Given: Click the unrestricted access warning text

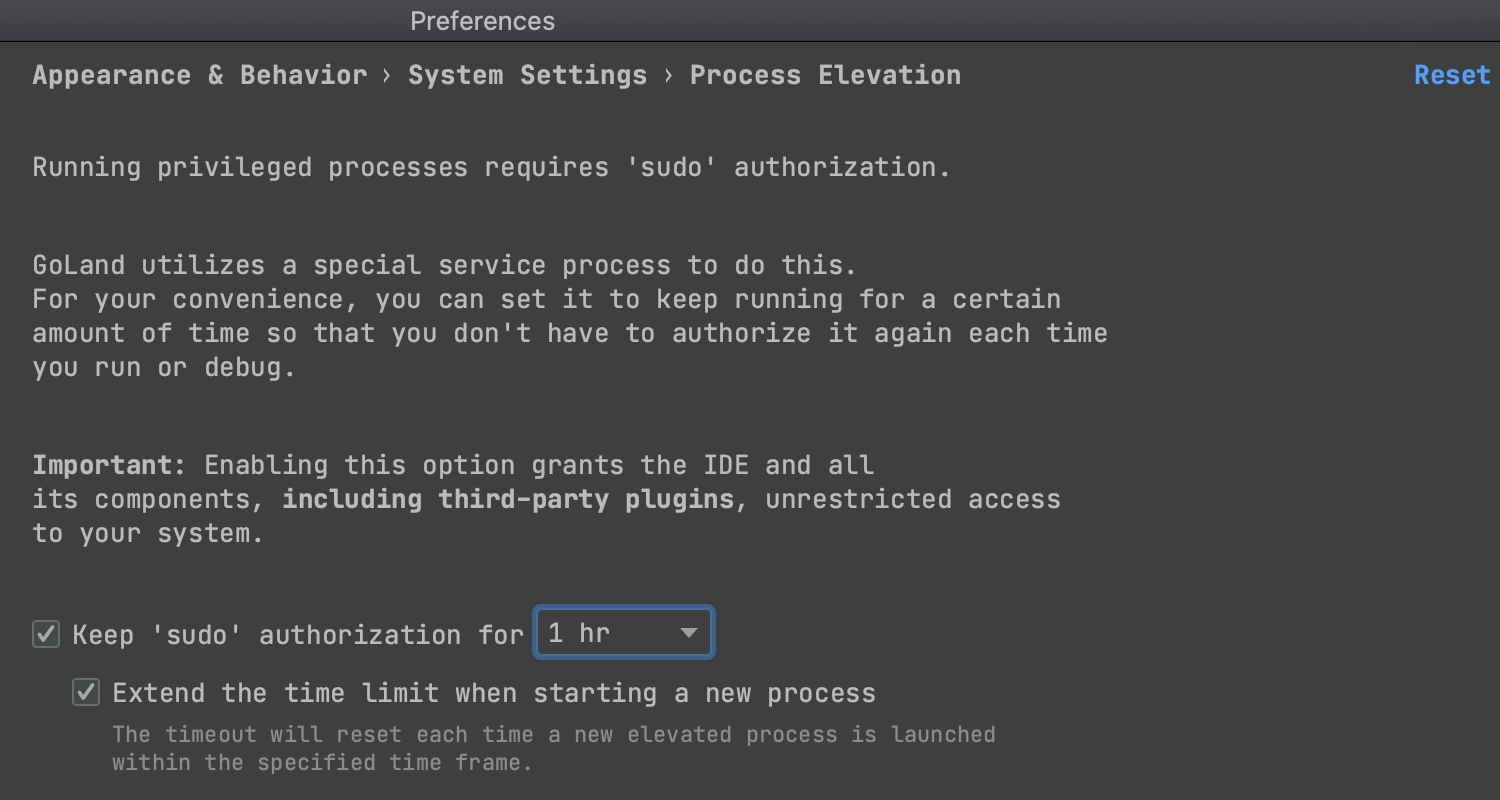Looking at the screenshot, I should click(x=913, y=499).
